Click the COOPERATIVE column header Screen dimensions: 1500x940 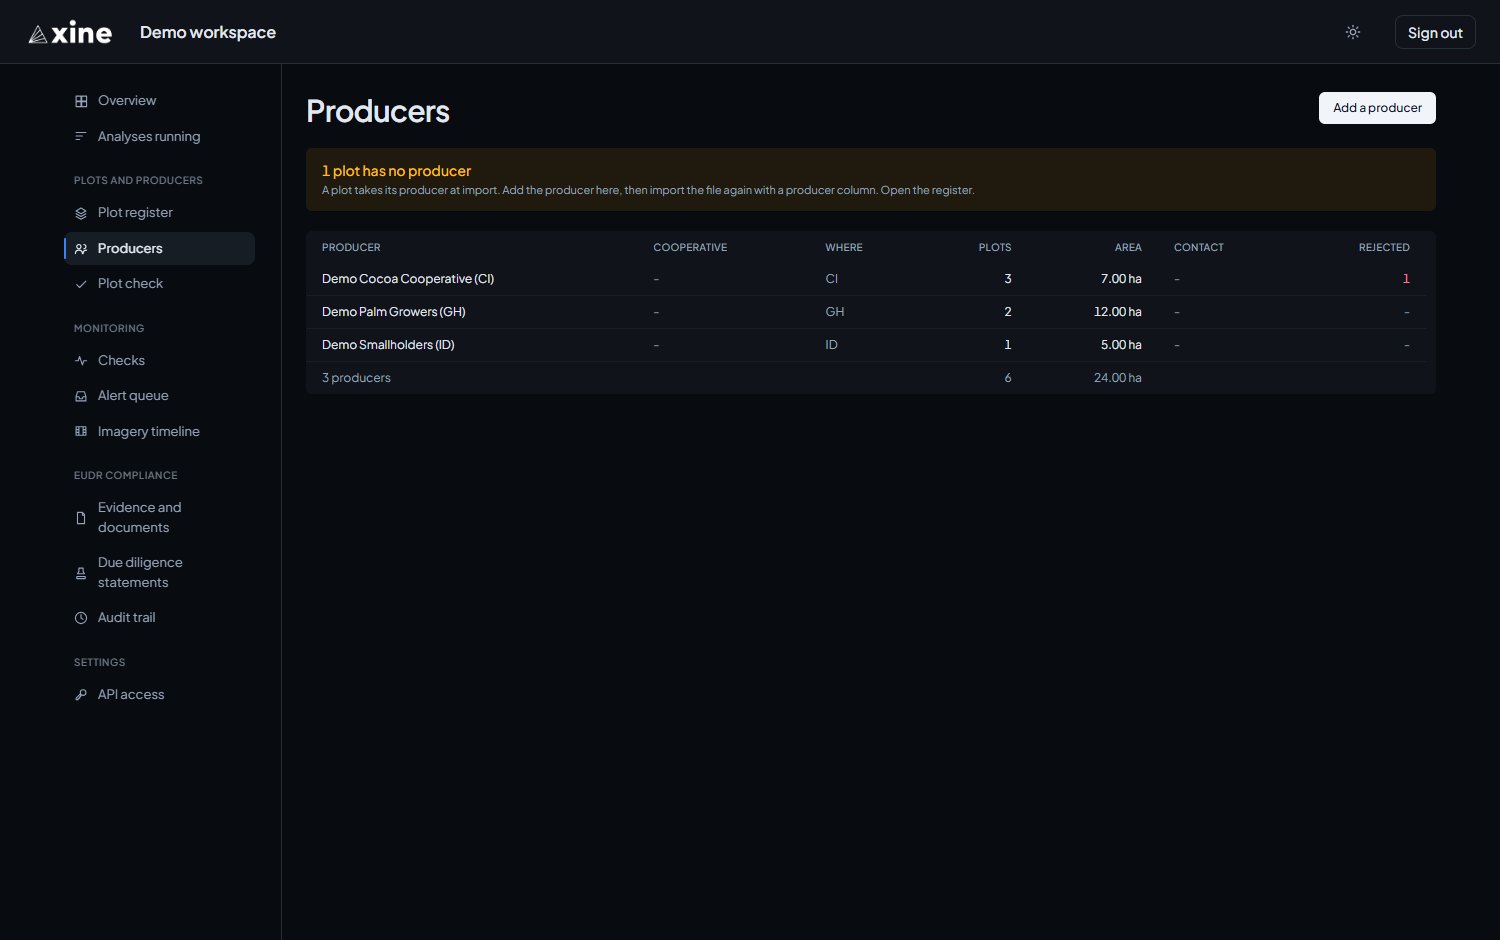690,247
